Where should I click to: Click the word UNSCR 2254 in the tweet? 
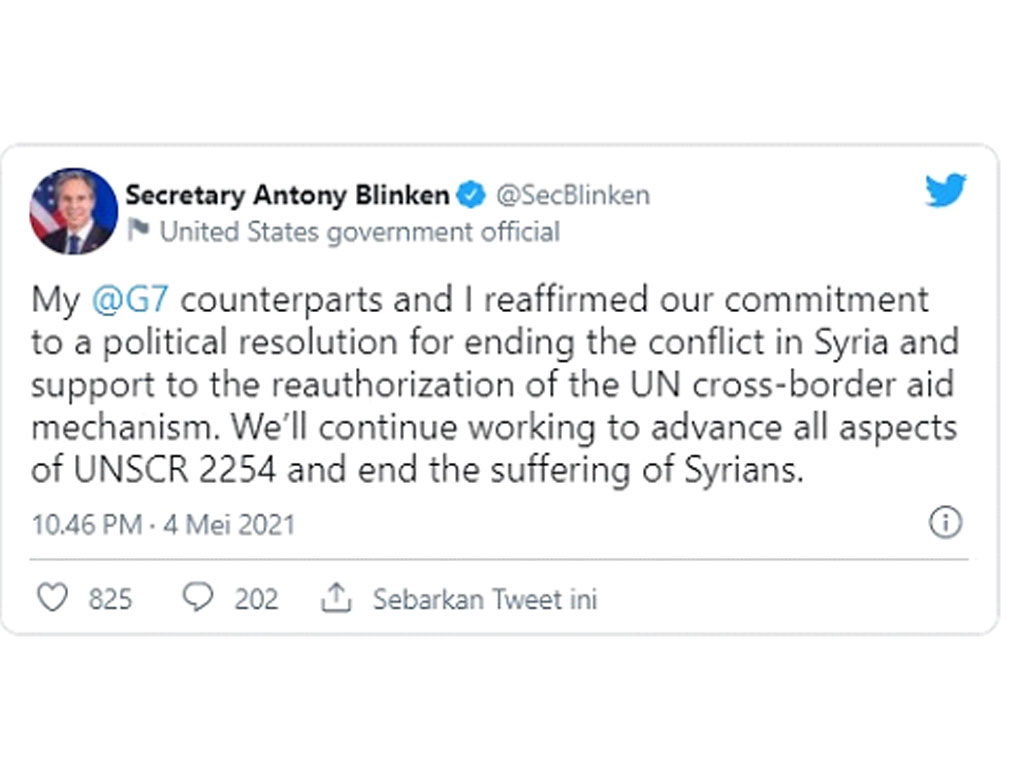pos(175,470)
